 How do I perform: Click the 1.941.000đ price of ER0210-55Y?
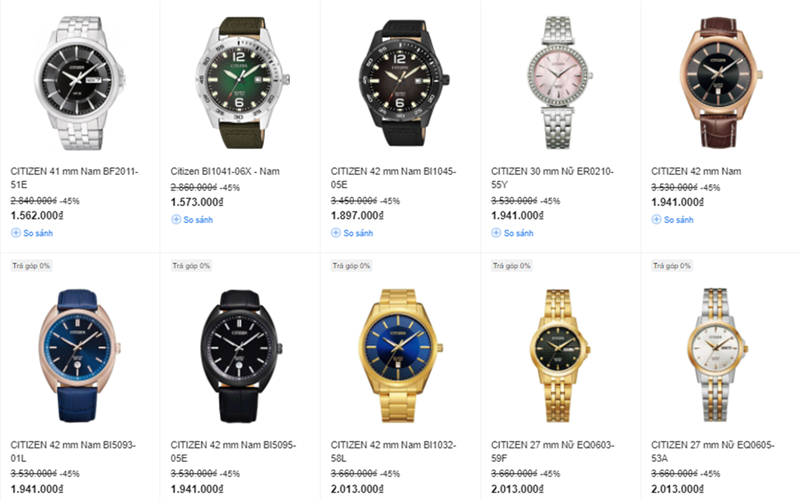[x=517, y=216]
